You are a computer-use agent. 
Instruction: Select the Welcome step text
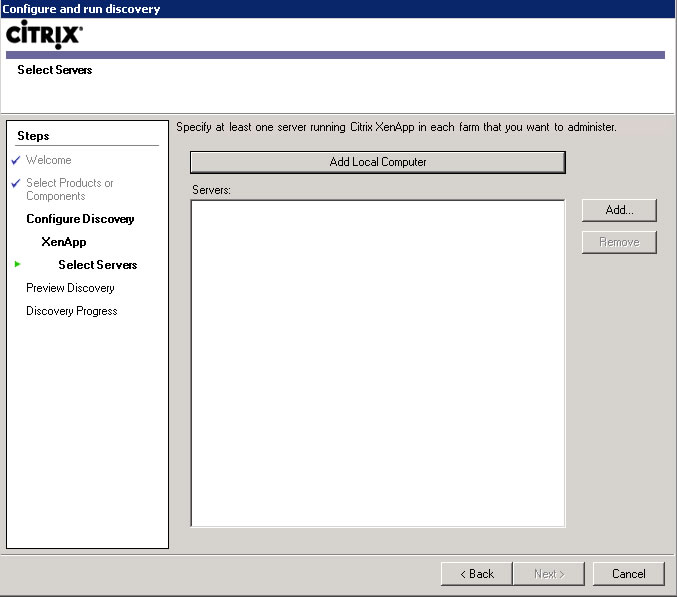click(48, 160)
